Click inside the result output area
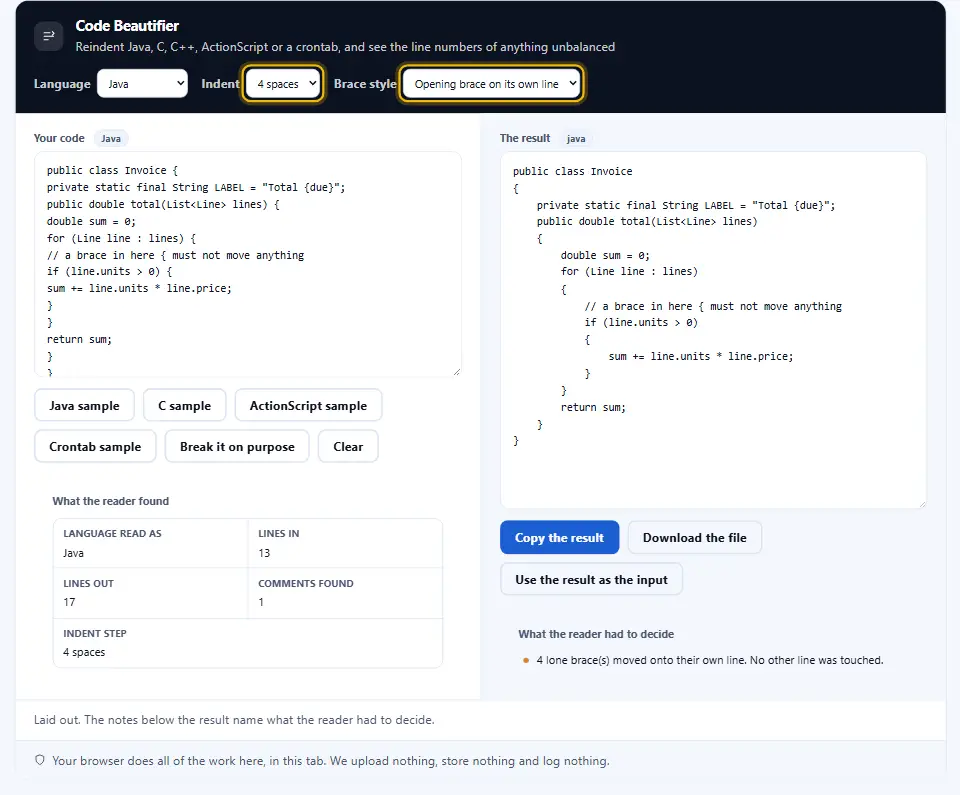960x795 pixels. coord(713,330)
